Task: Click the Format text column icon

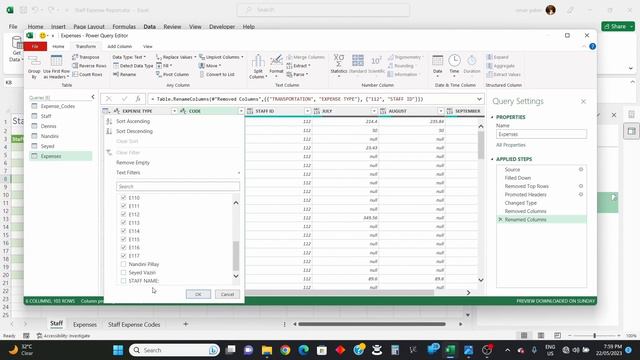Action: pos(276,61)
